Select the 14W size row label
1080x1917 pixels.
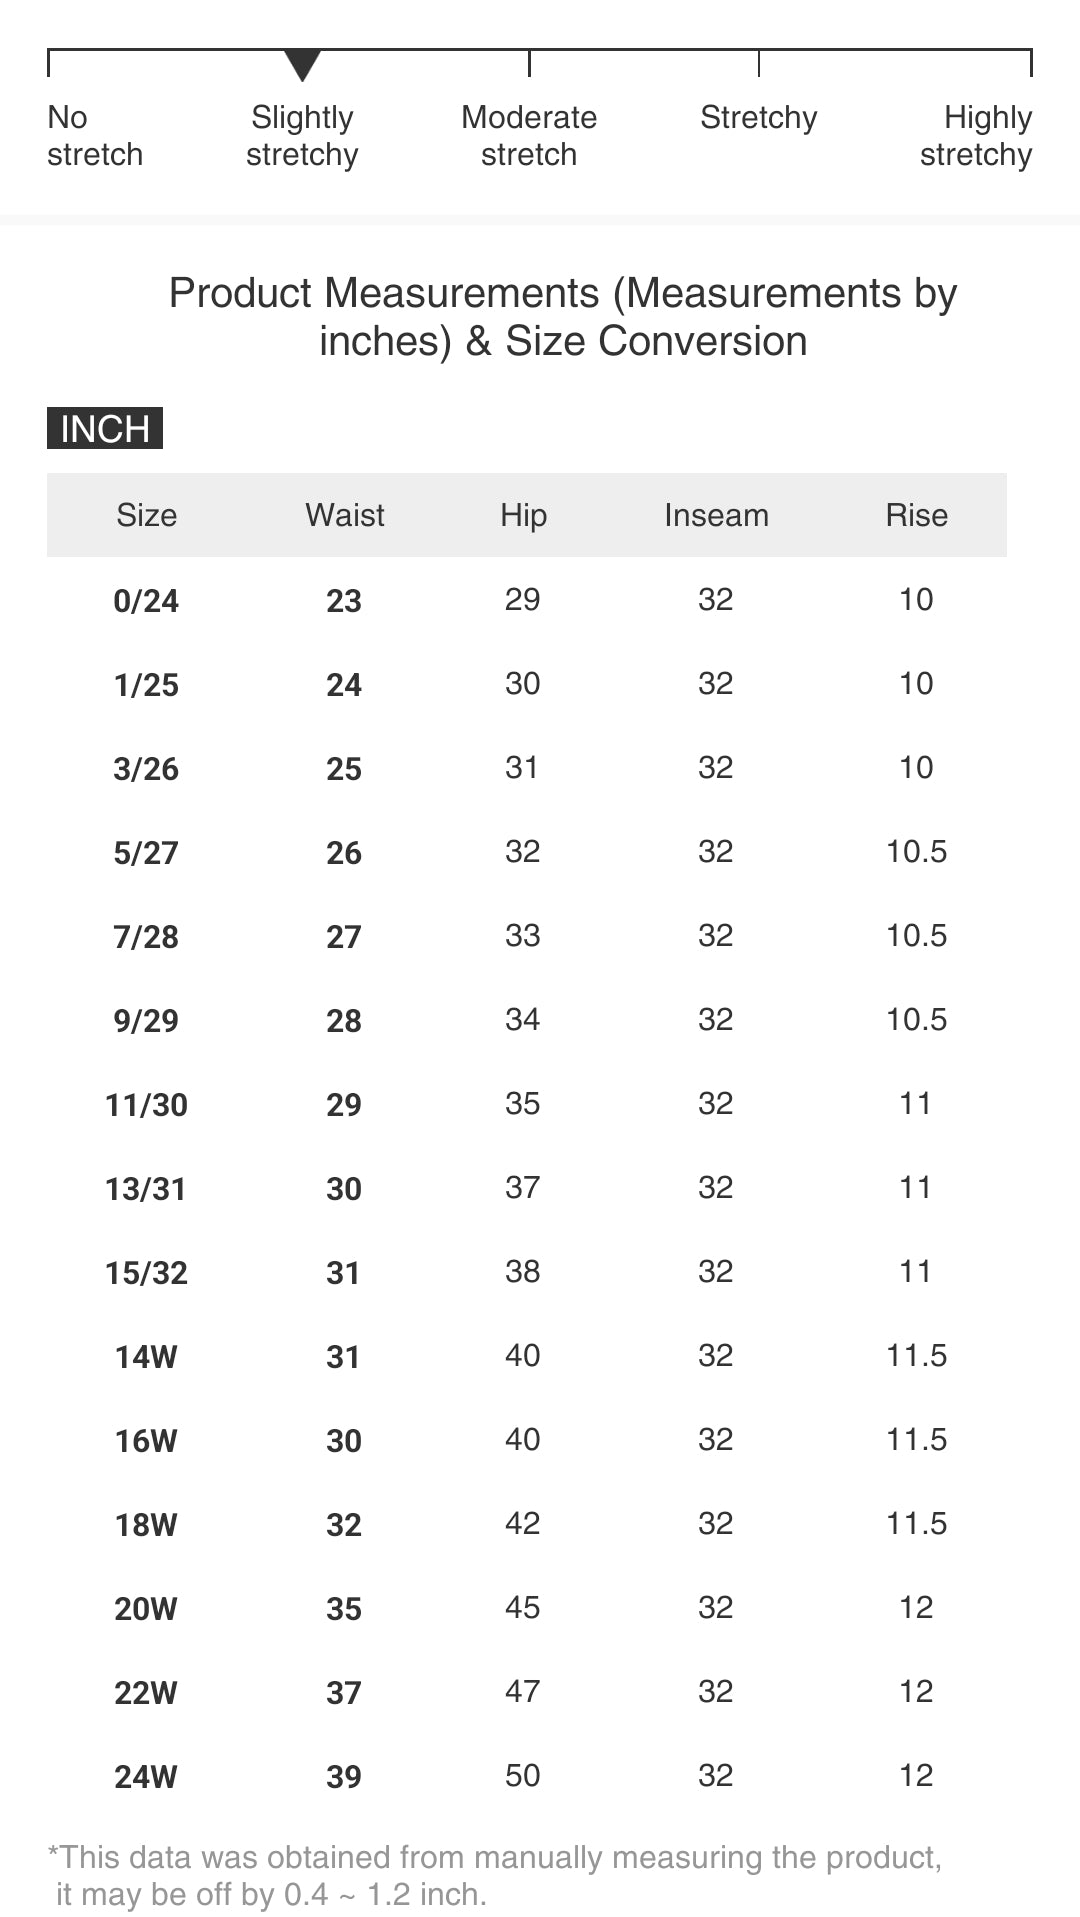click(x=146, y=1357)
